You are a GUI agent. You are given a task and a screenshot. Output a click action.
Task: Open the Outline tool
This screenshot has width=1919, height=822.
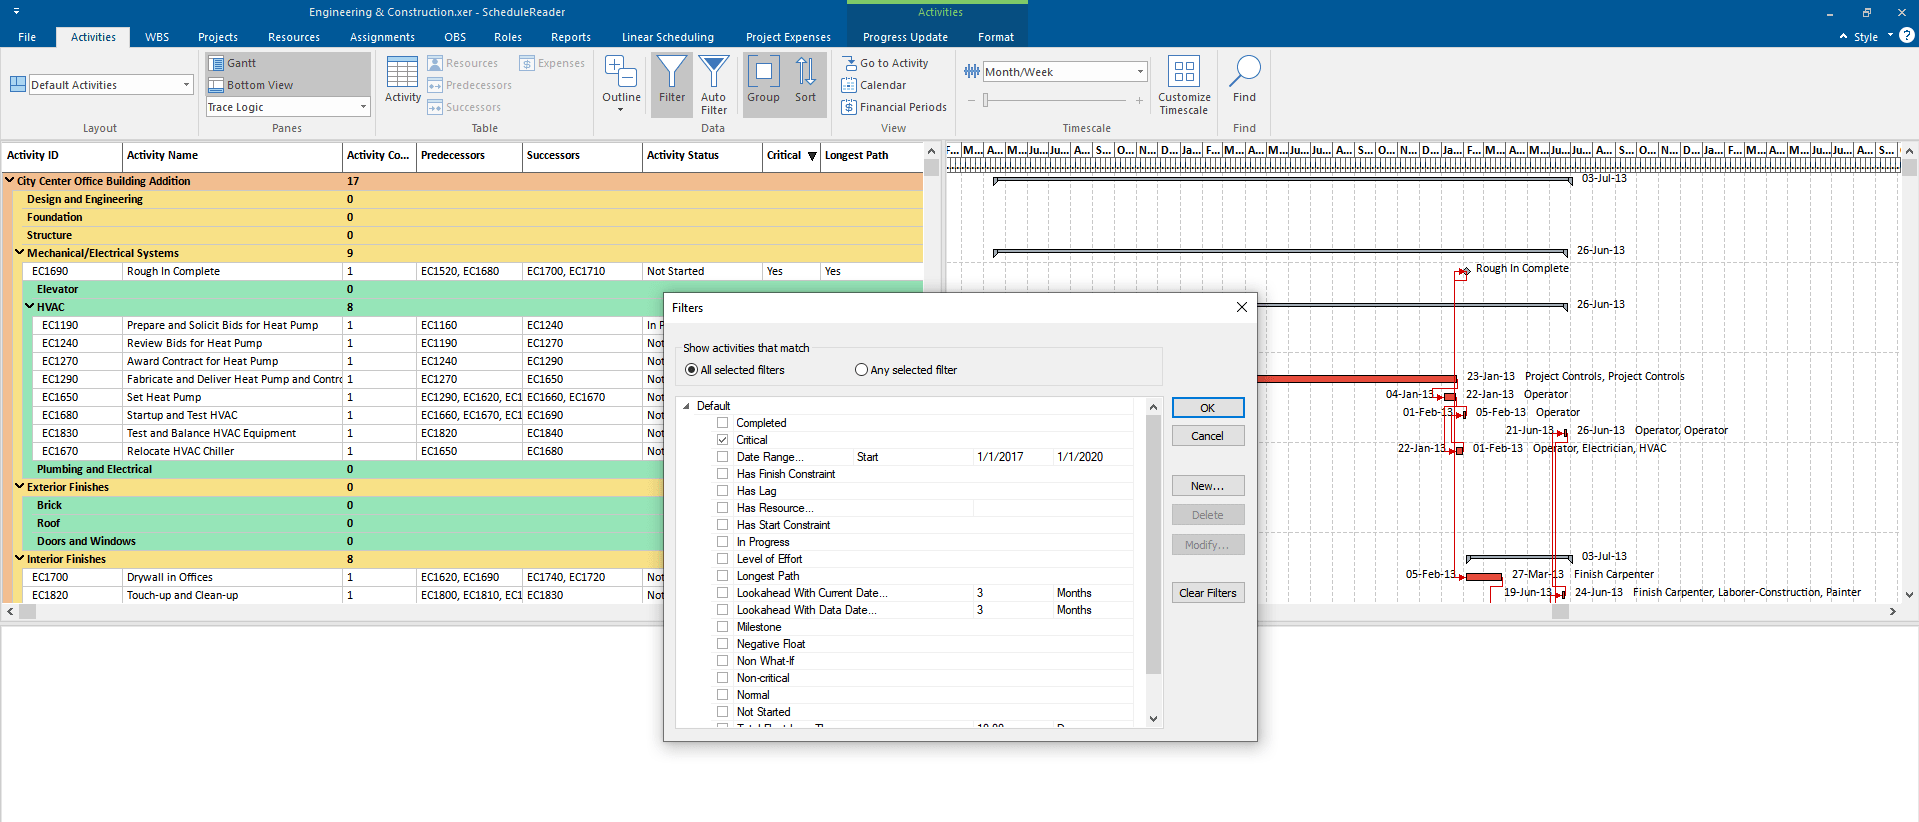(x=621, y=82)
